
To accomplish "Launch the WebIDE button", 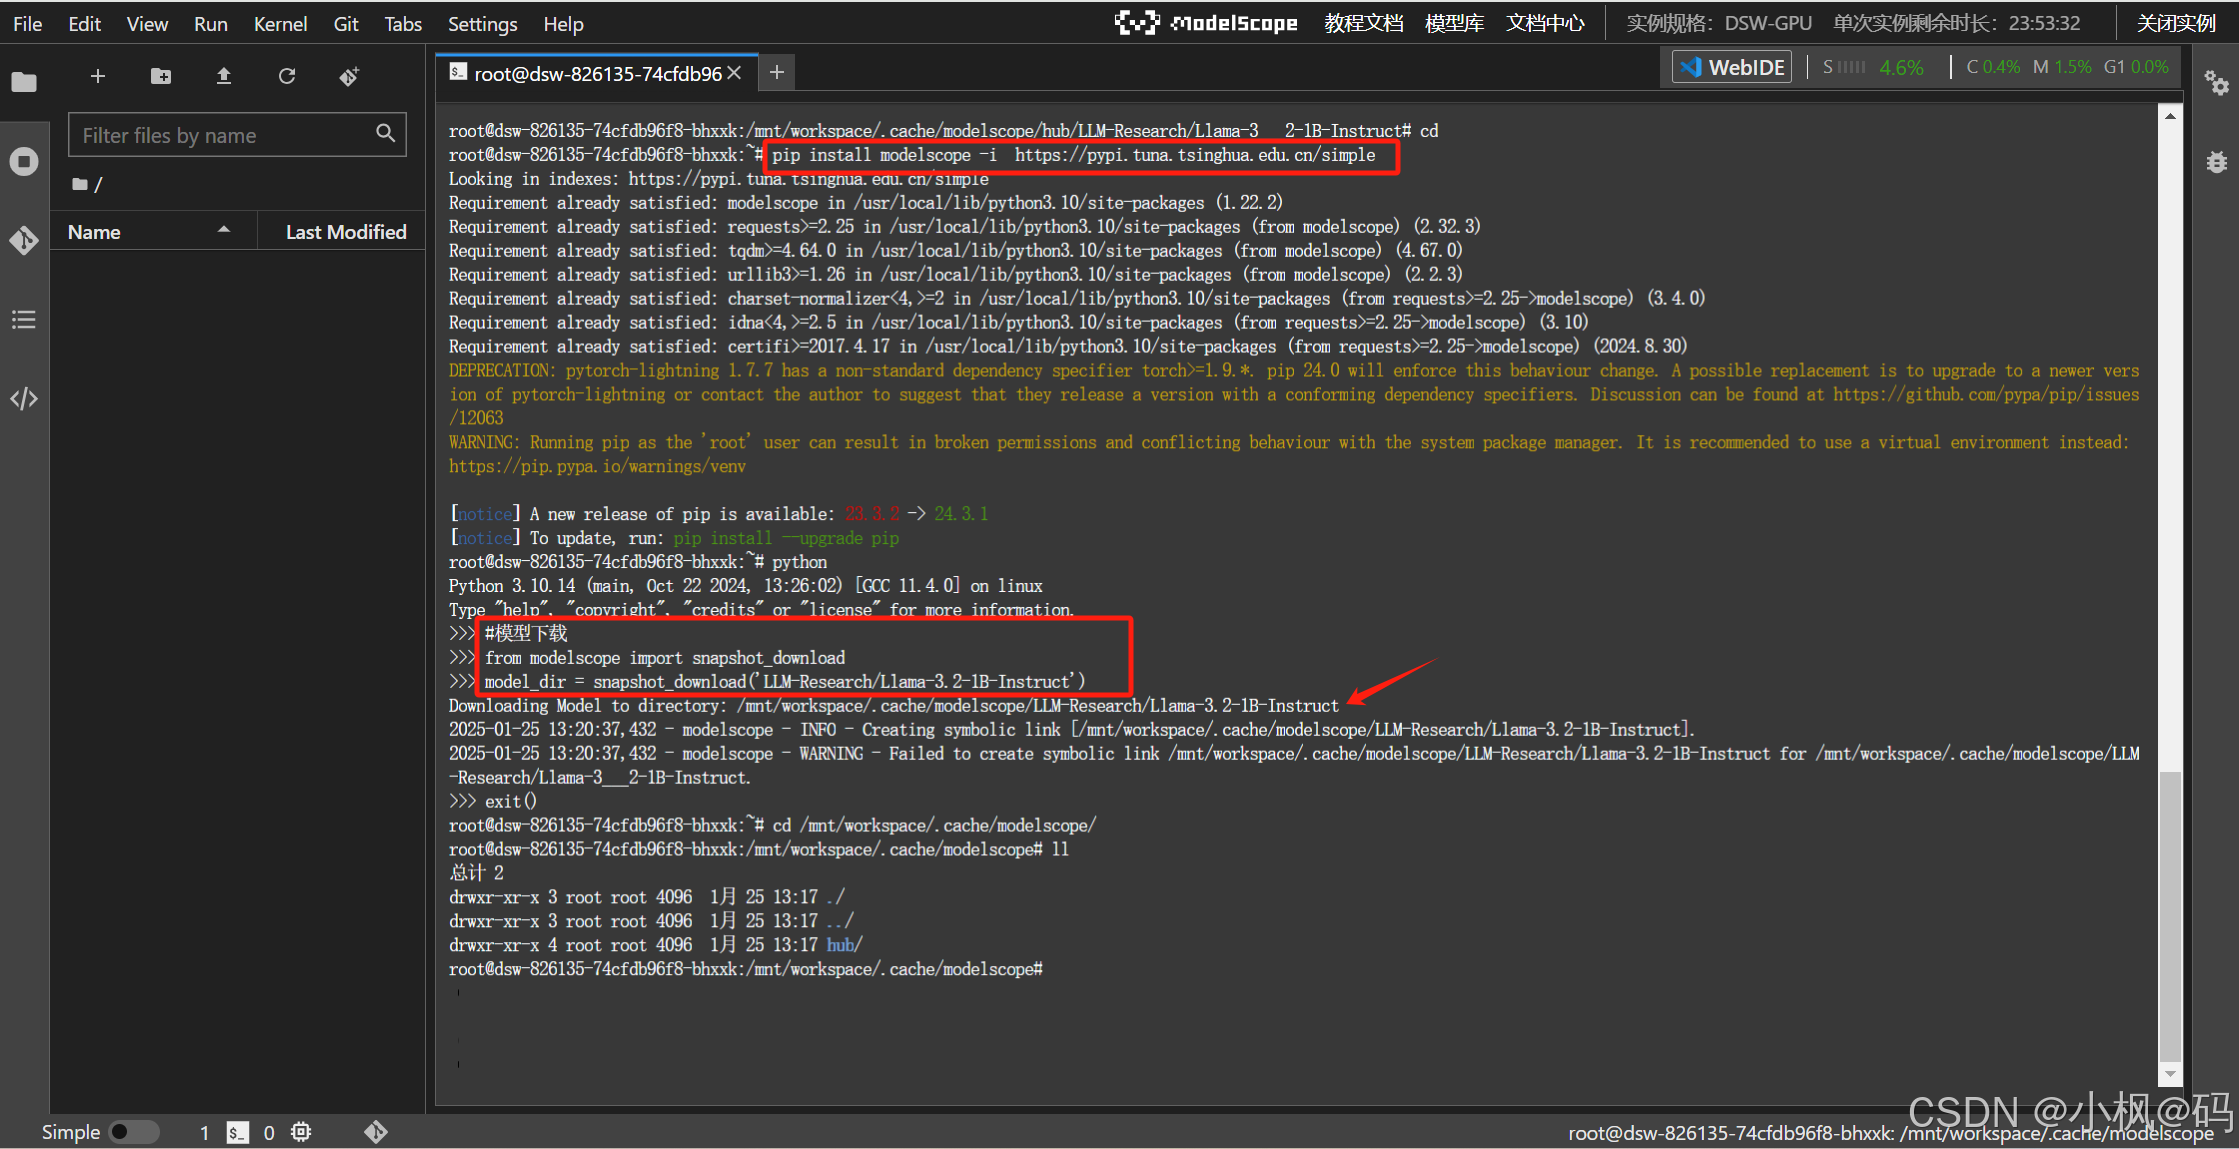I will [1732, 67].
